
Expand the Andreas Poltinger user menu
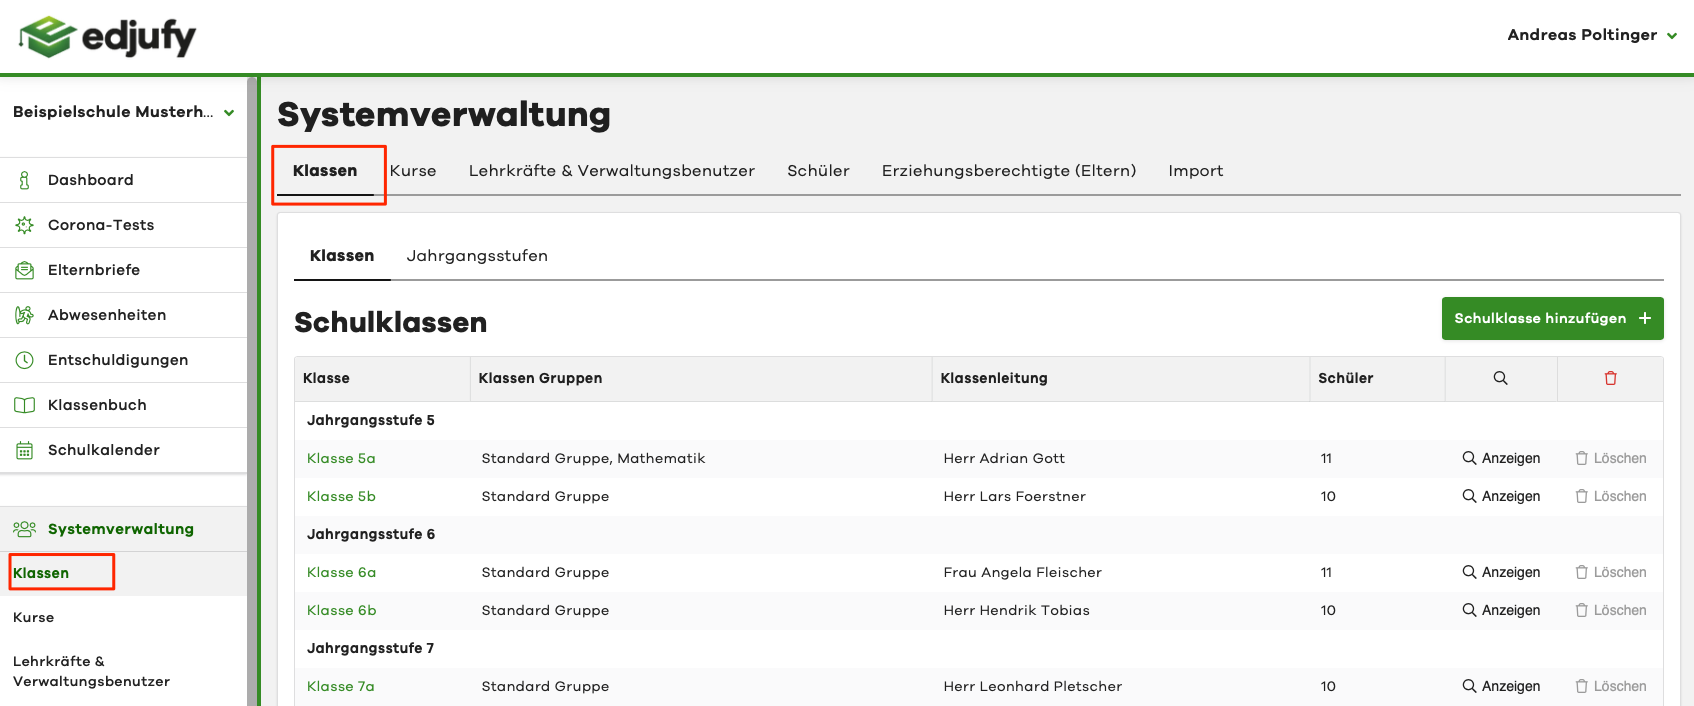pos(1591,35)
